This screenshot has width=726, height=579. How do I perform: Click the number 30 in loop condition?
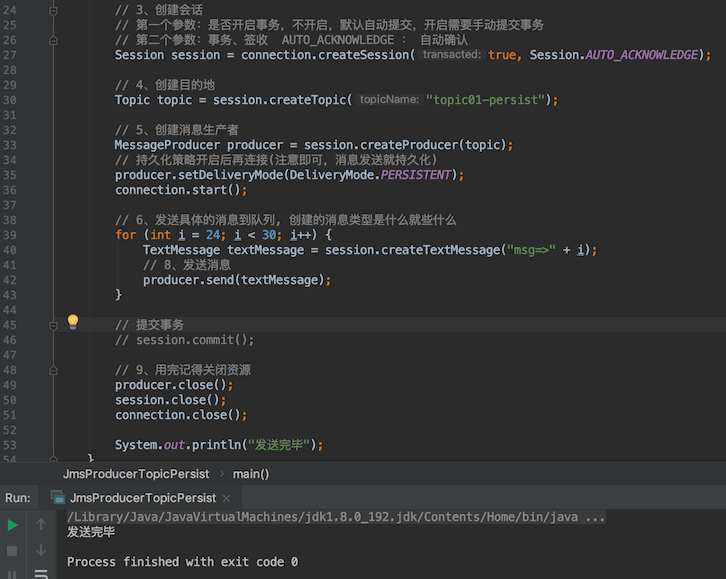[269, 235]
